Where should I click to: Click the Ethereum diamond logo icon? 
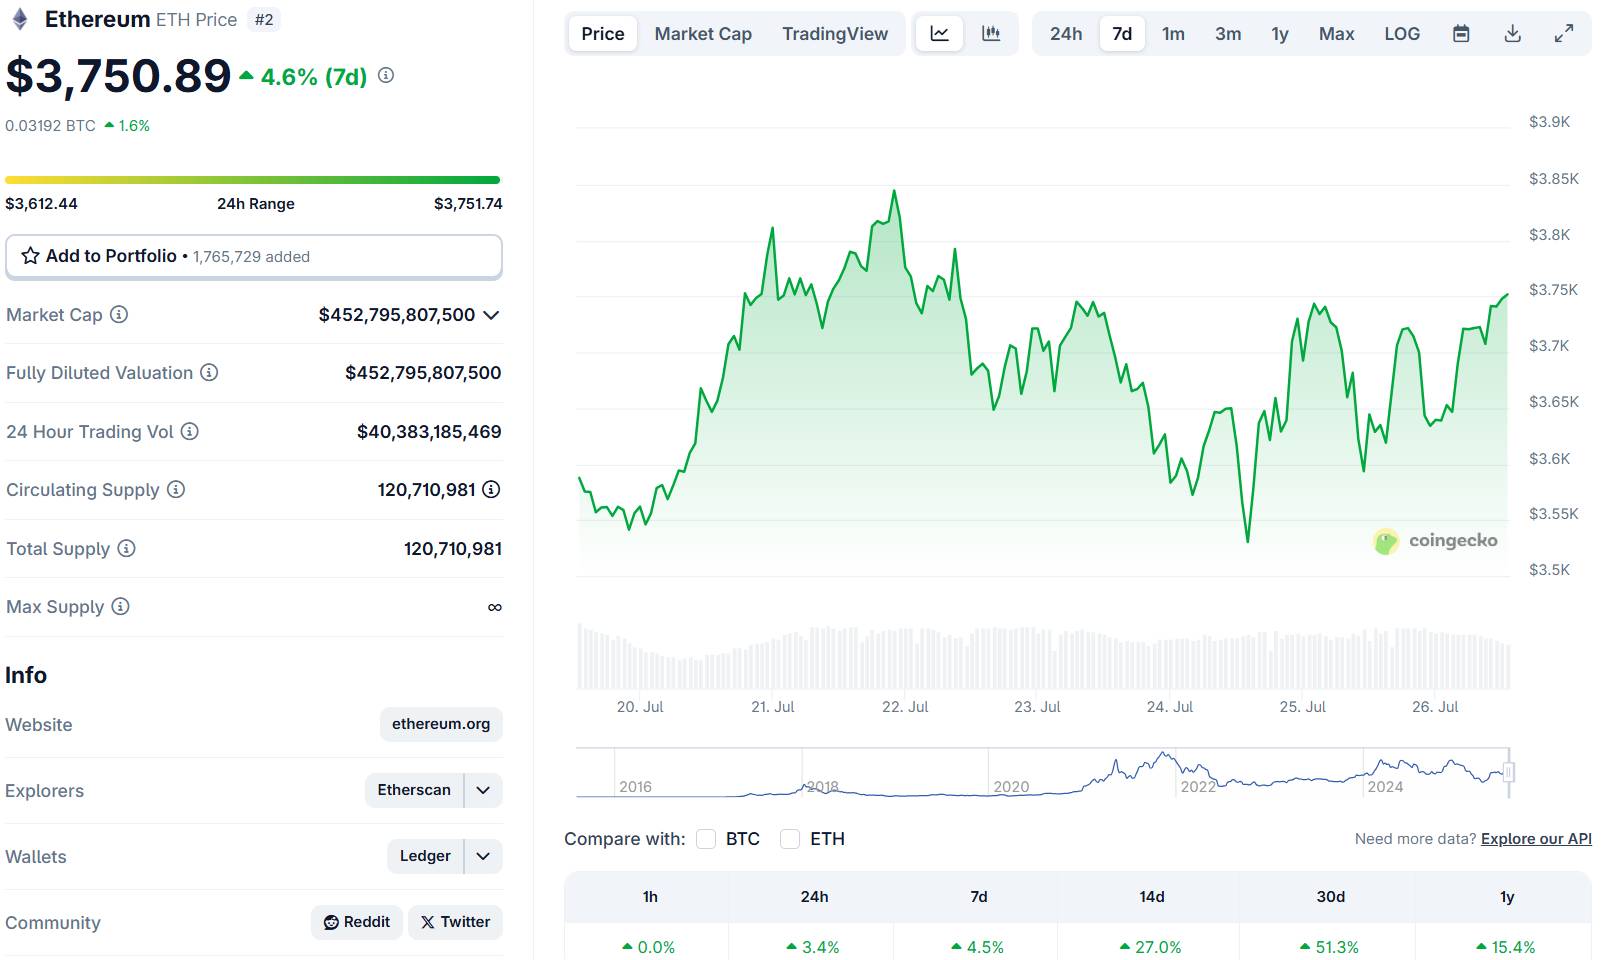point(19,19)
